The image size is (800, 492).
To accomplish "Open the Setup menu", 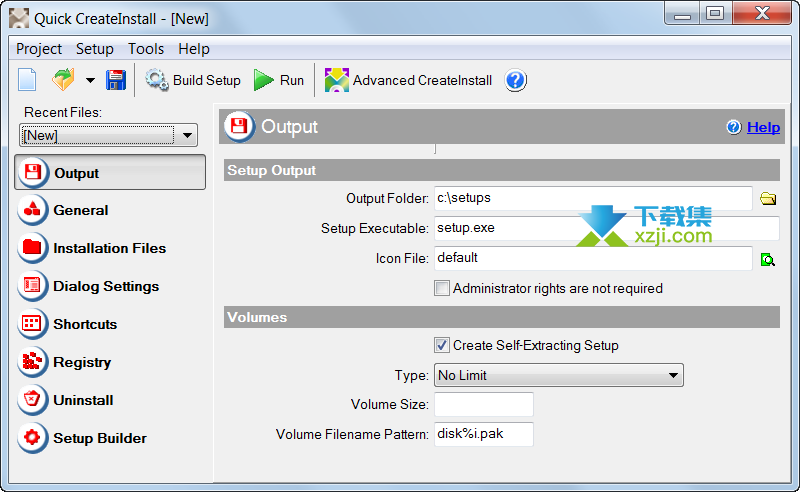I will [x=95, y=49].
